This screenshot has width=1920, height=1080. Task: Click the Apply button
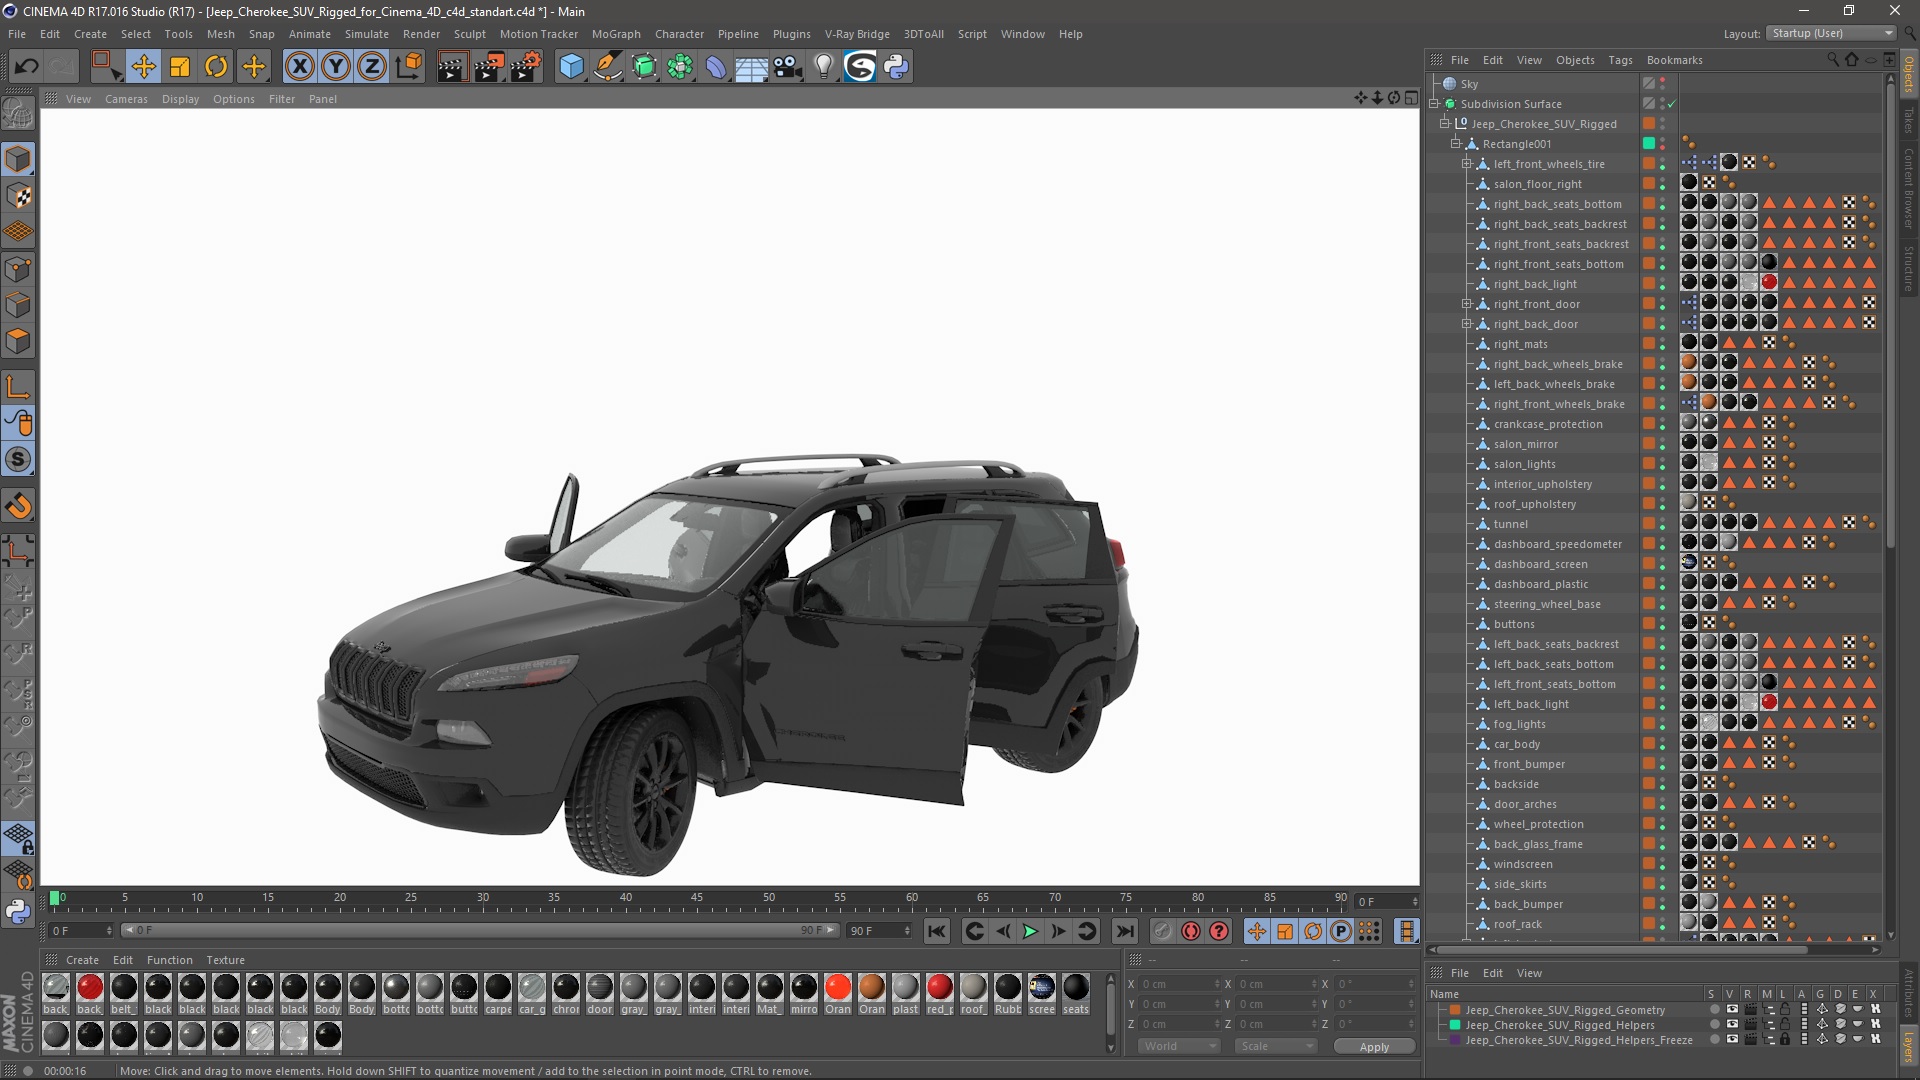click(1374, 1046)
